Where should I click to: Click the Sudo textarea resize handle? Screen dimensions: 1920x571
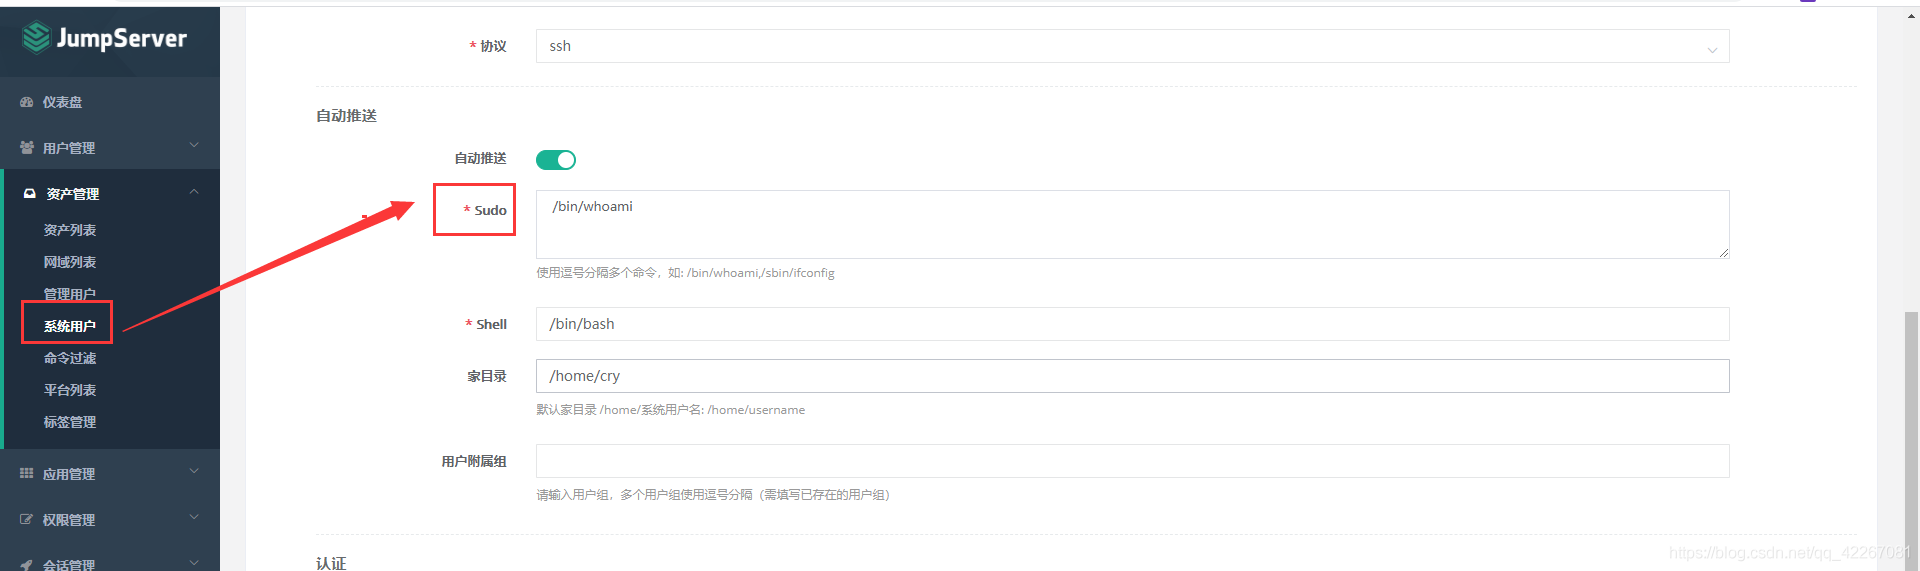point(1723,253)
